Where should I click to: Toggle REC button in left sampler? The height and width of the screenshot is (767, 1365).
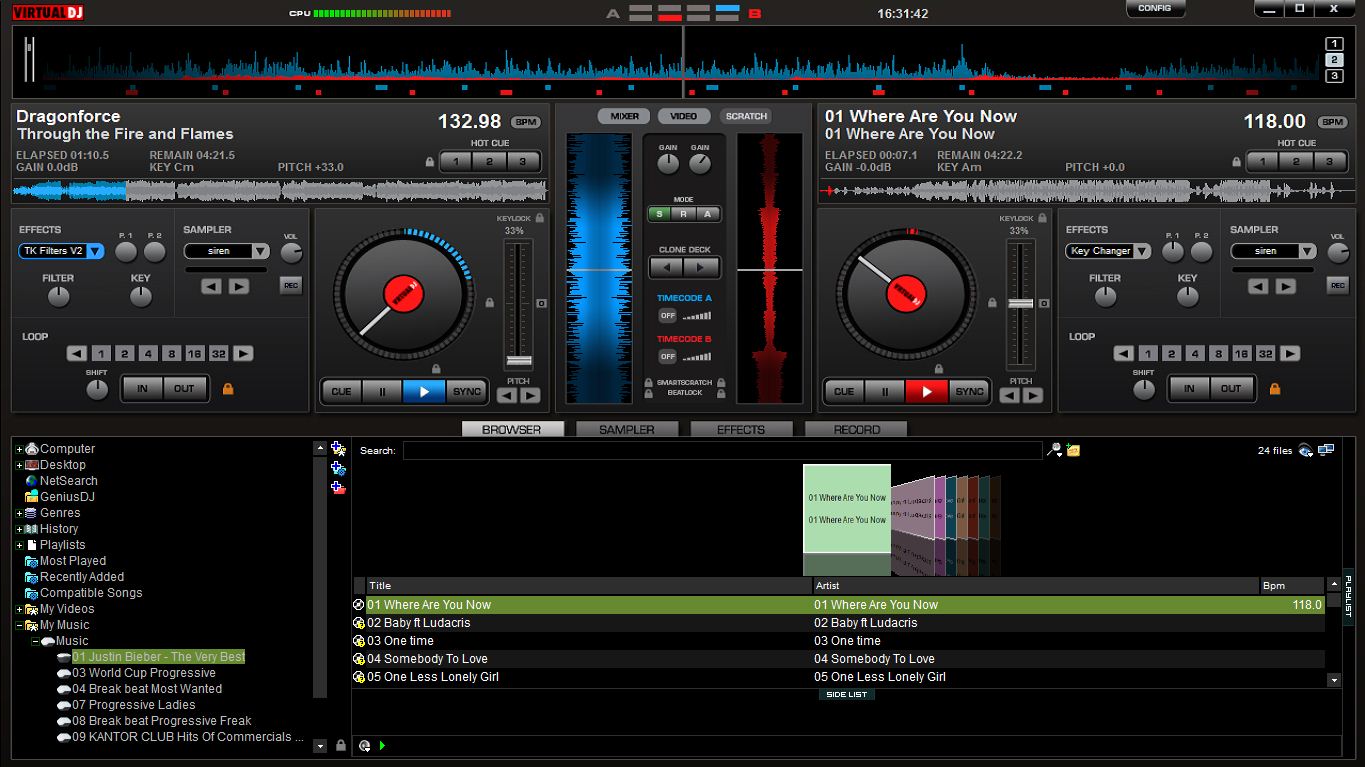coord(290,286)
